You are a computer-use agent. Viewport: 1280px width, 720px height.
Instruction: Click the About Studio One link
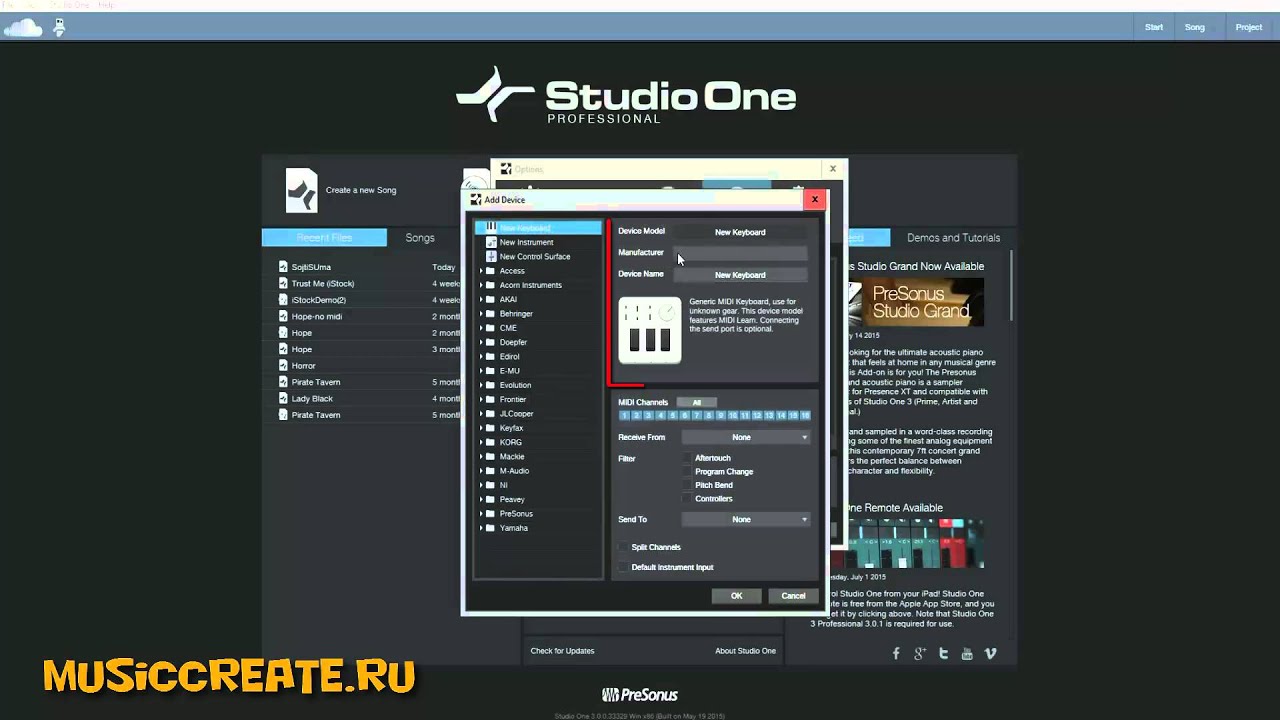click(745, 651)
